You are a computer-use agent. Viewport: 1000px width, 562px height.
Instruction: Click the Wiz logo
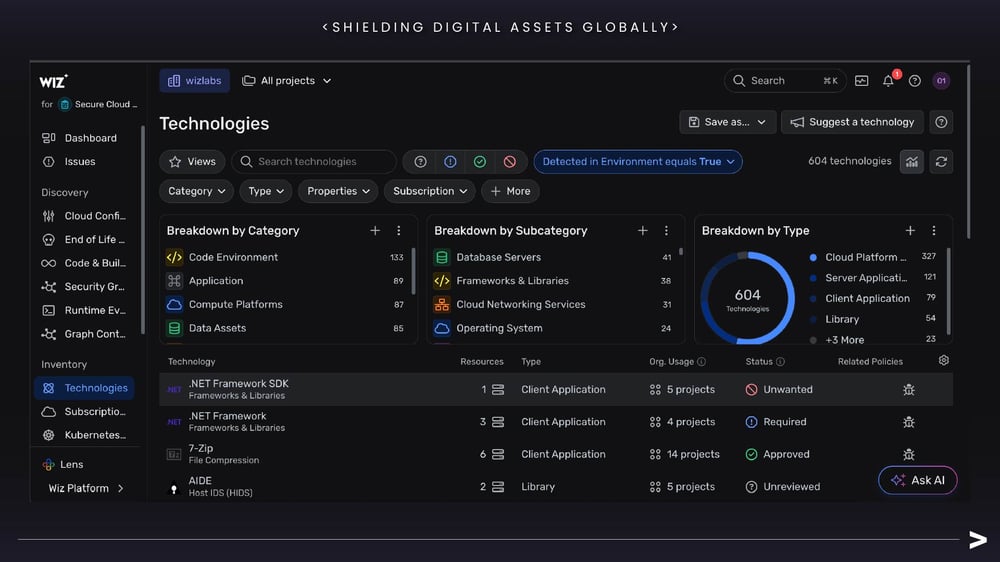click(x=54, y=81)
